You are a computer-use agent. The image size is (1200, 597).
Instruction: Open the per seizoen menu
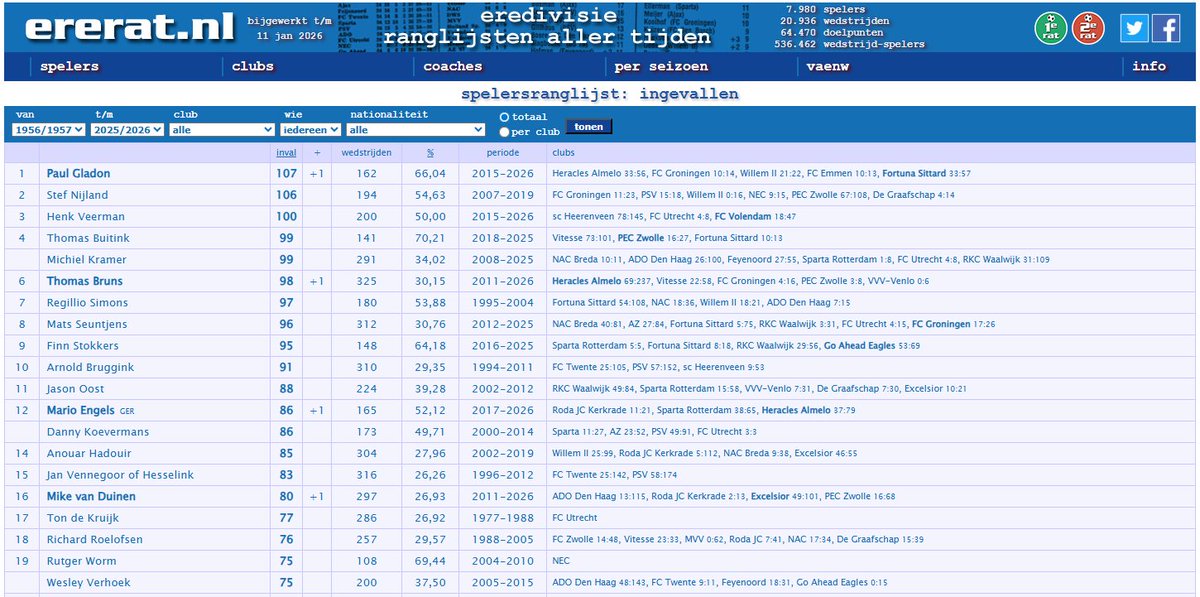click(x=662, y=67)
